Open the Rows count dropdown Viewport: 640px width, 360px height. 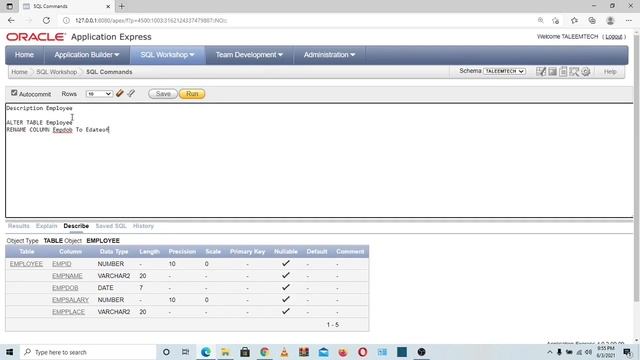[x=99, y=94]
